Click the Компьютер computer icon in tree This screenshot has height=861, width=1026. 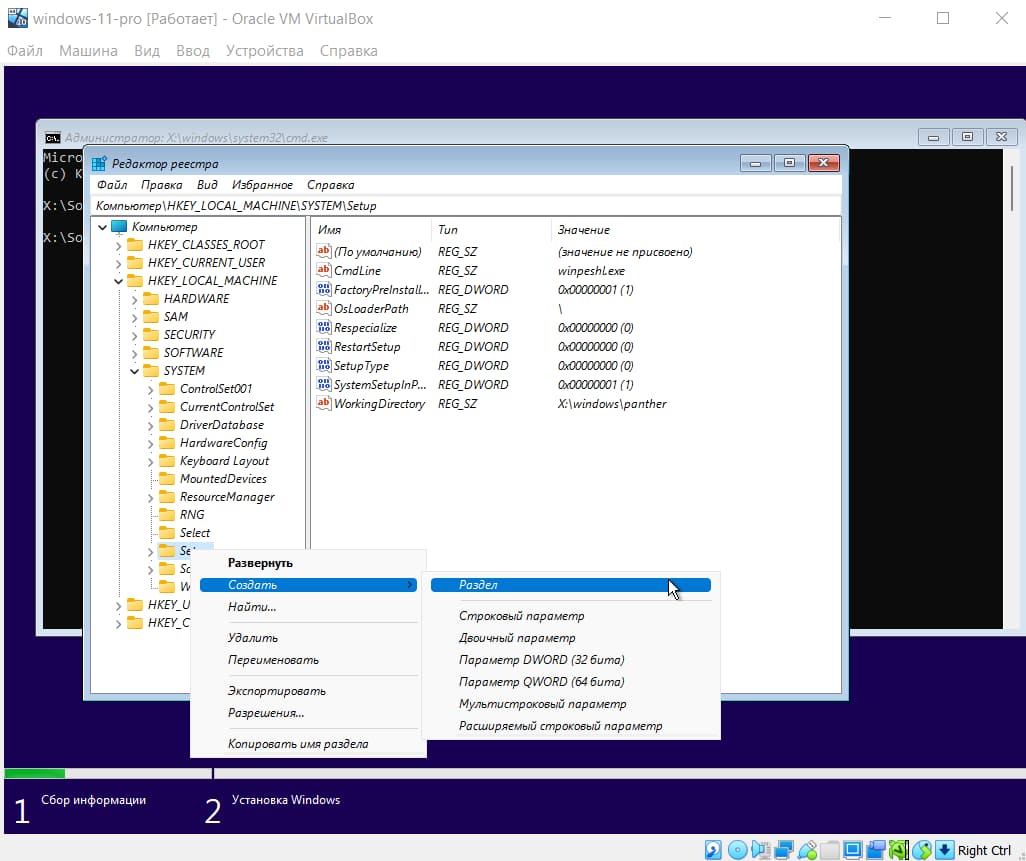coord(119,226)
